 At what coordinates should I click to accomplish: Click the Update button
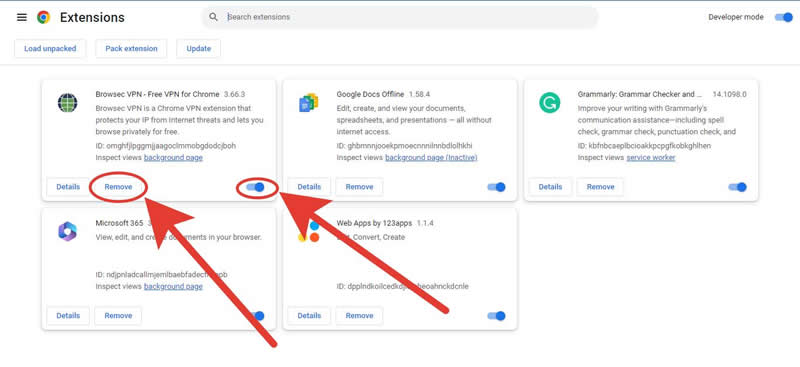(x=198, y=48)
